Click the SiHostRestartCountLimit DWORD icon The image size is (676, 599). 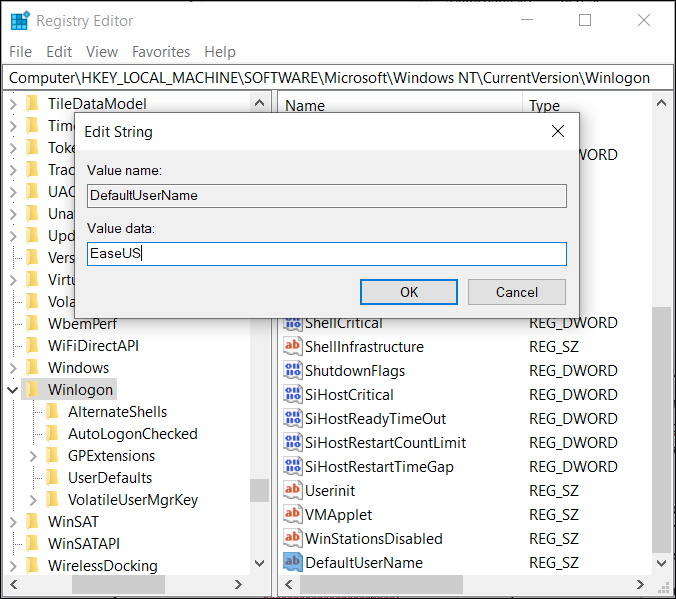pyautogui.click(x=292, y=442)
